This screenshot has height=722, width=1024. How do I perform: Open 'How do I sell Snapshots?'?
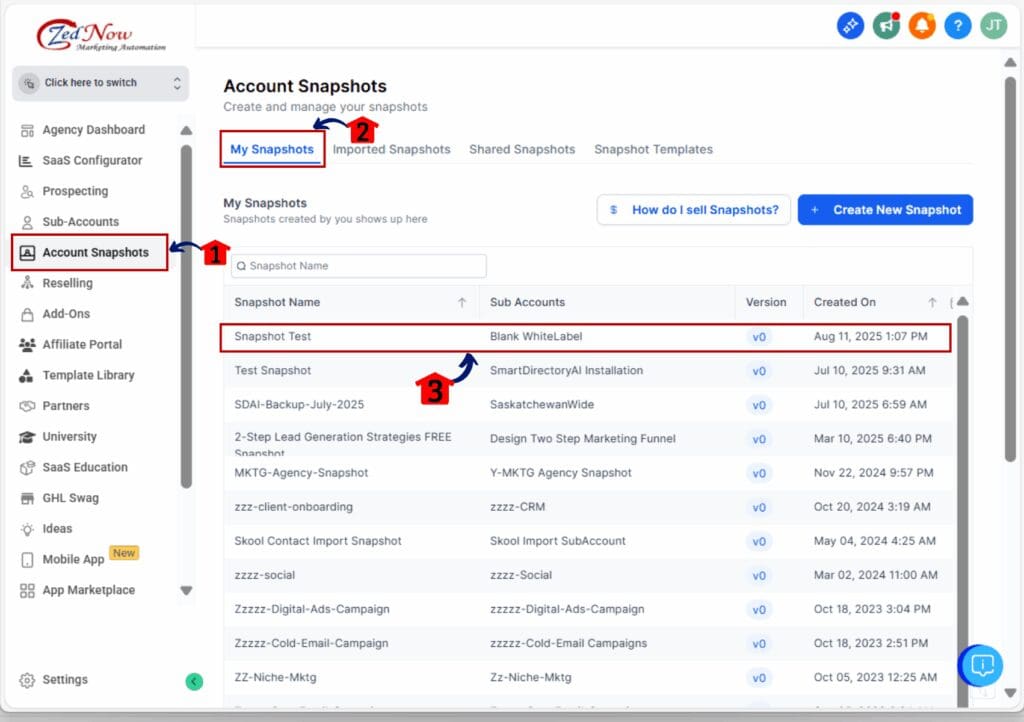point(693,209)
